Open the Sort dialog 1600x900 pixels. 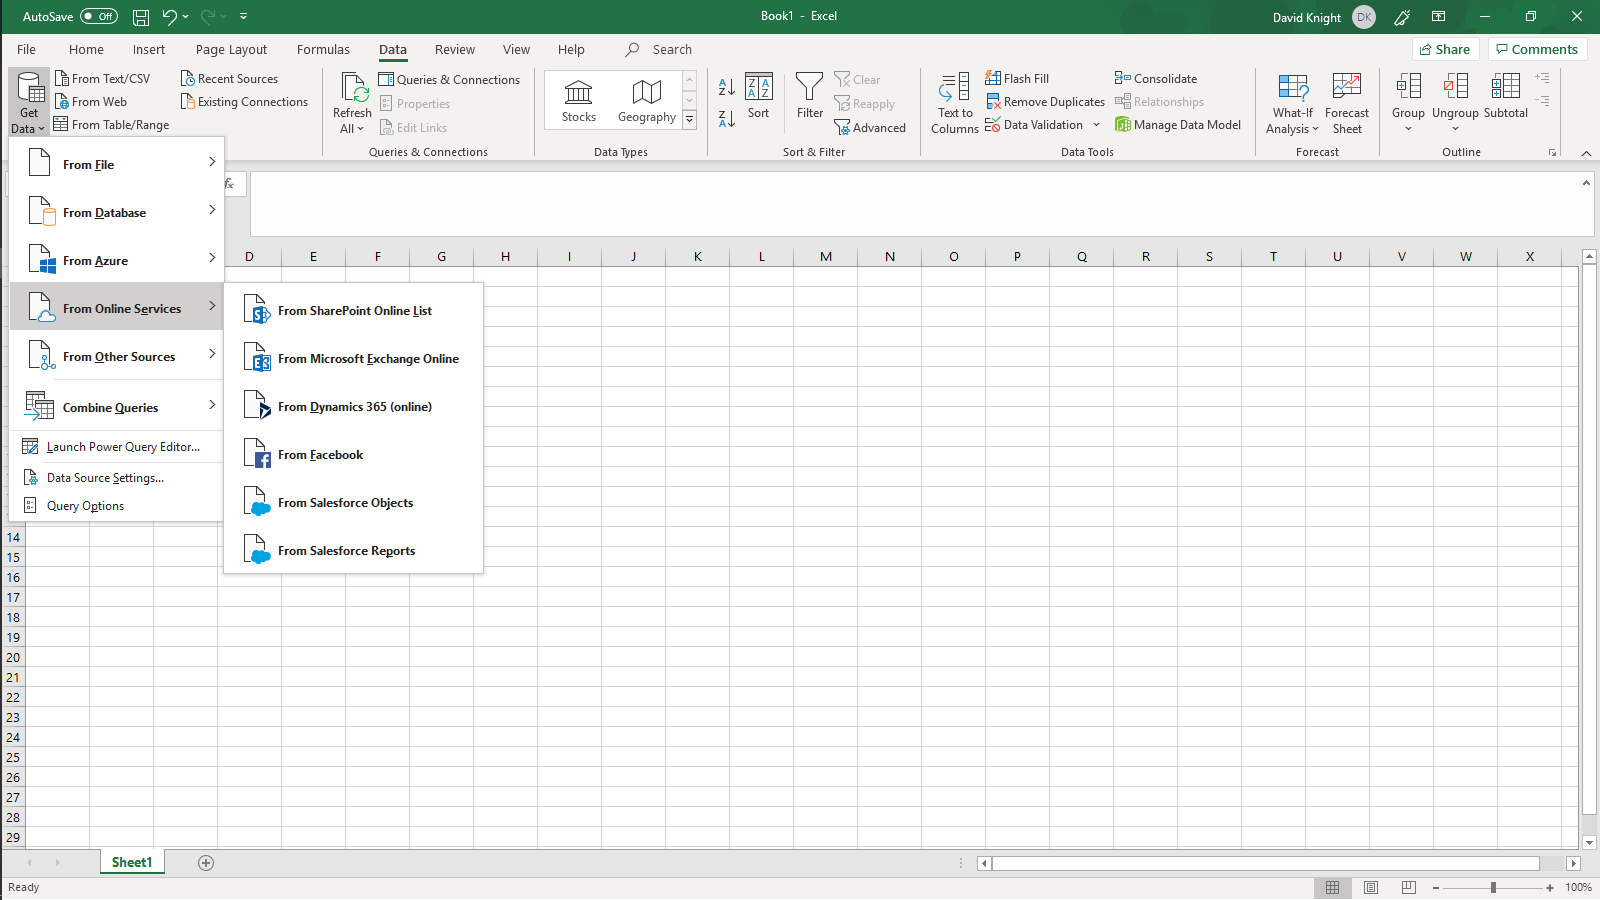coord(759,96)
